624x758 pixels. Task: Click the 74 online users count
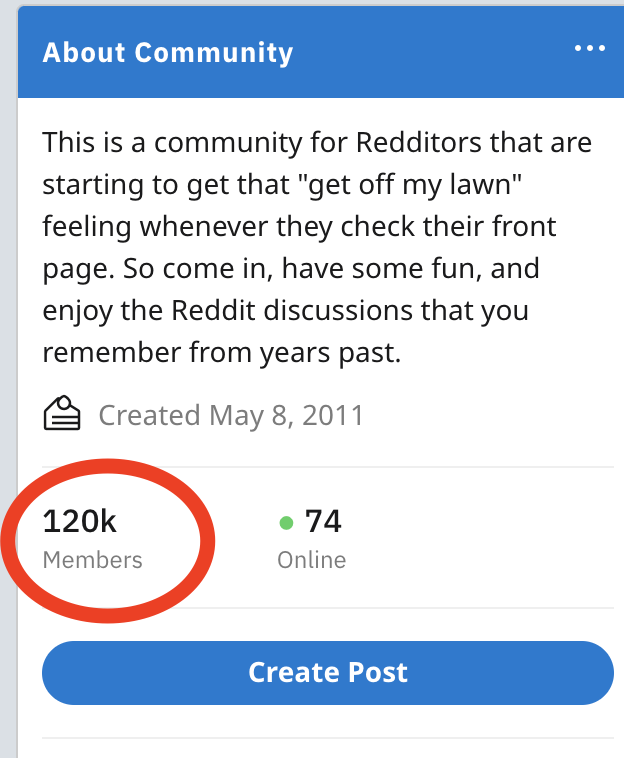pos(323,521)
